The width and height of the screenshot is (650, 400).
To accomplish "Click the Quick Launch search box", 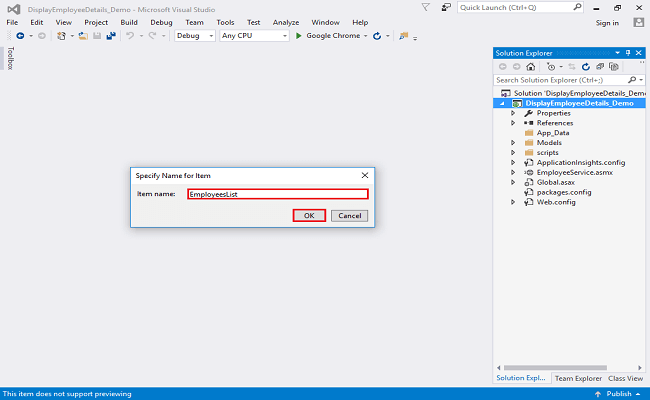I will [x=520, y=7].
